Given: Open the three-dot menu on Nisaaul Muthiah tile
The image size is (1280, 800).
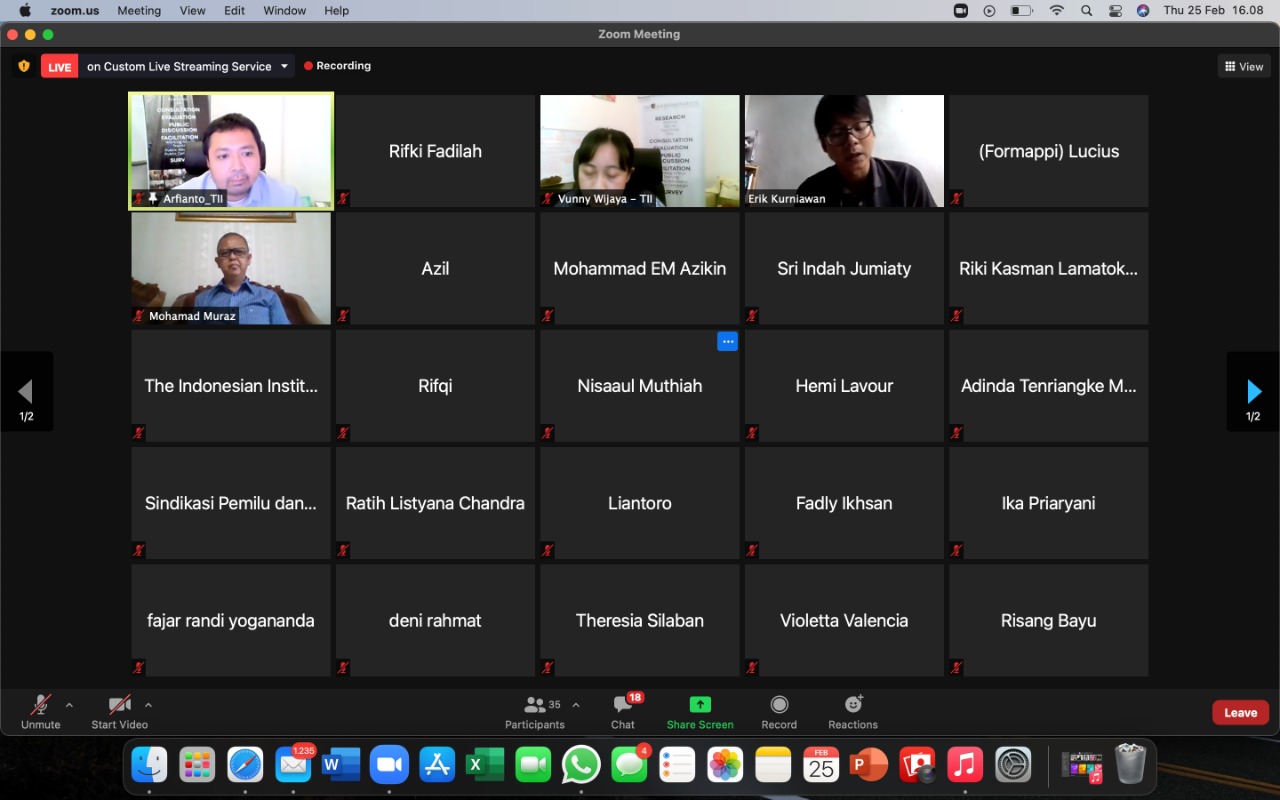Looking at the screenshot, I should [727, 342].
